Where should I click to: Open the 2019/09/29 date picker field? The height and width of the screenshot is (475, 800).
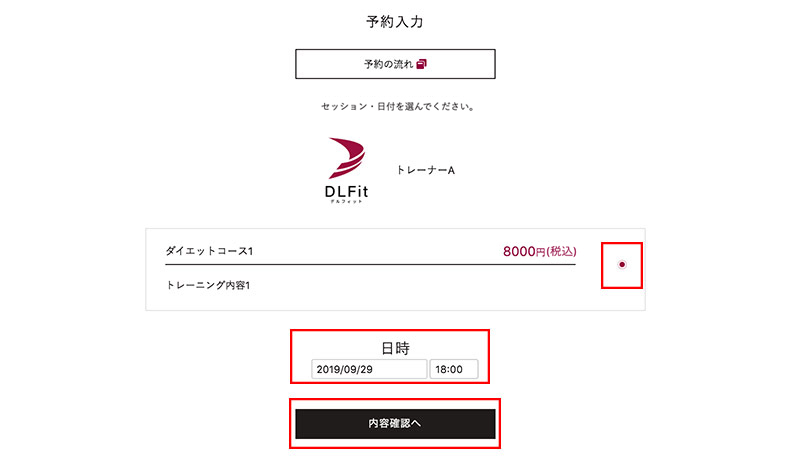[369, 369]
